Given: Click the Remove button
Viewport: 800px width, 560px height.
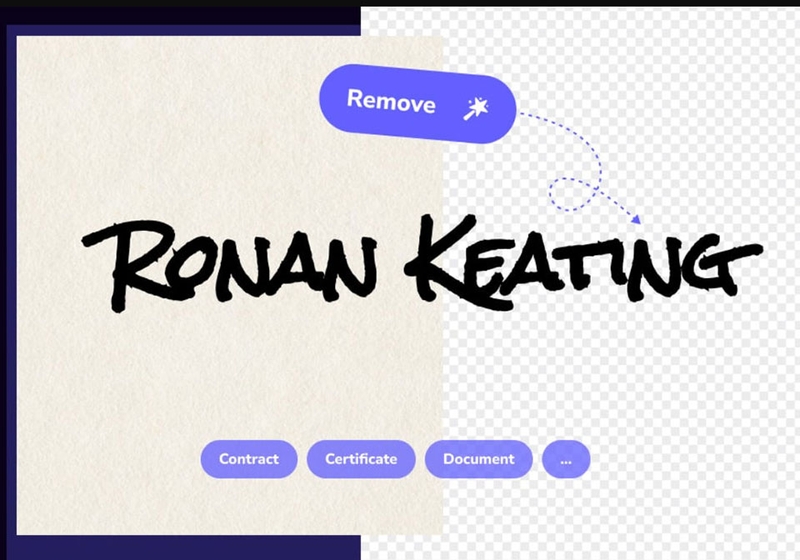Looking at the screenshot, I should [x=418, y=104].
